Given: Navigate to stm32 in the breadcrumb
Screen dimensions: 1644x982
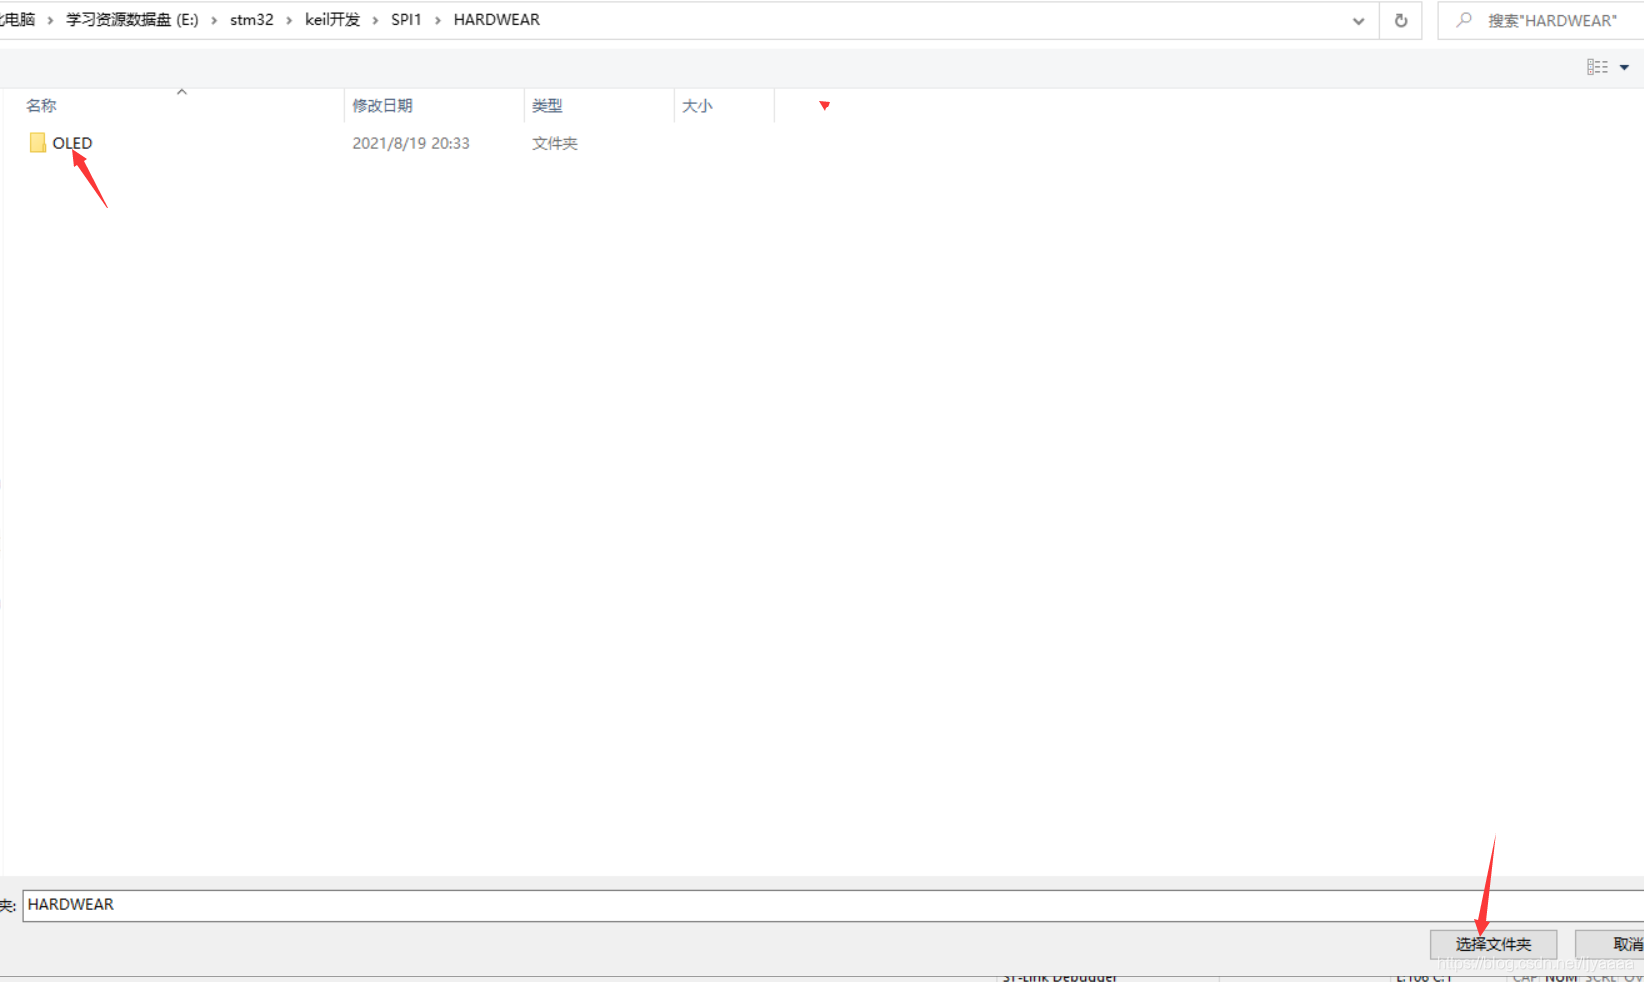Looking at the screenshot, I should pos(251,19).
